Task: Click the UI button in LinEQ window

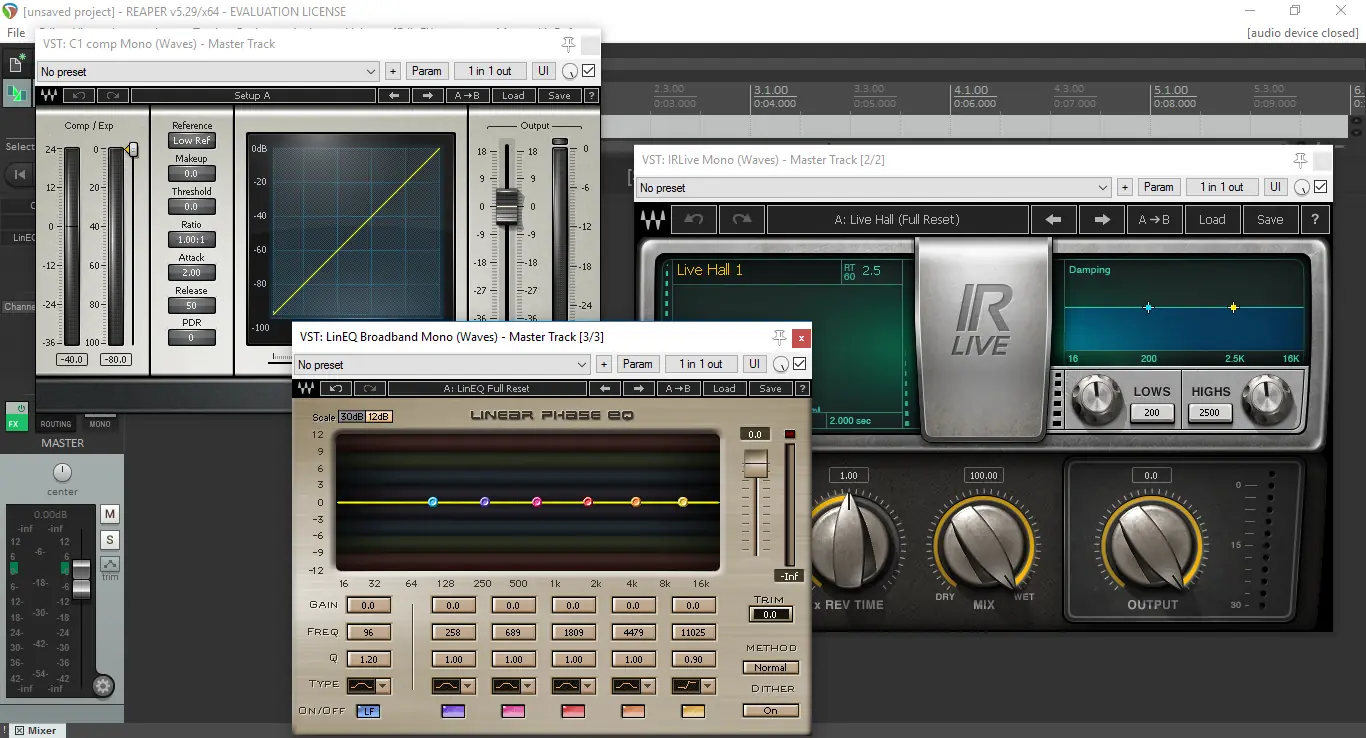Action: [754, 364]
